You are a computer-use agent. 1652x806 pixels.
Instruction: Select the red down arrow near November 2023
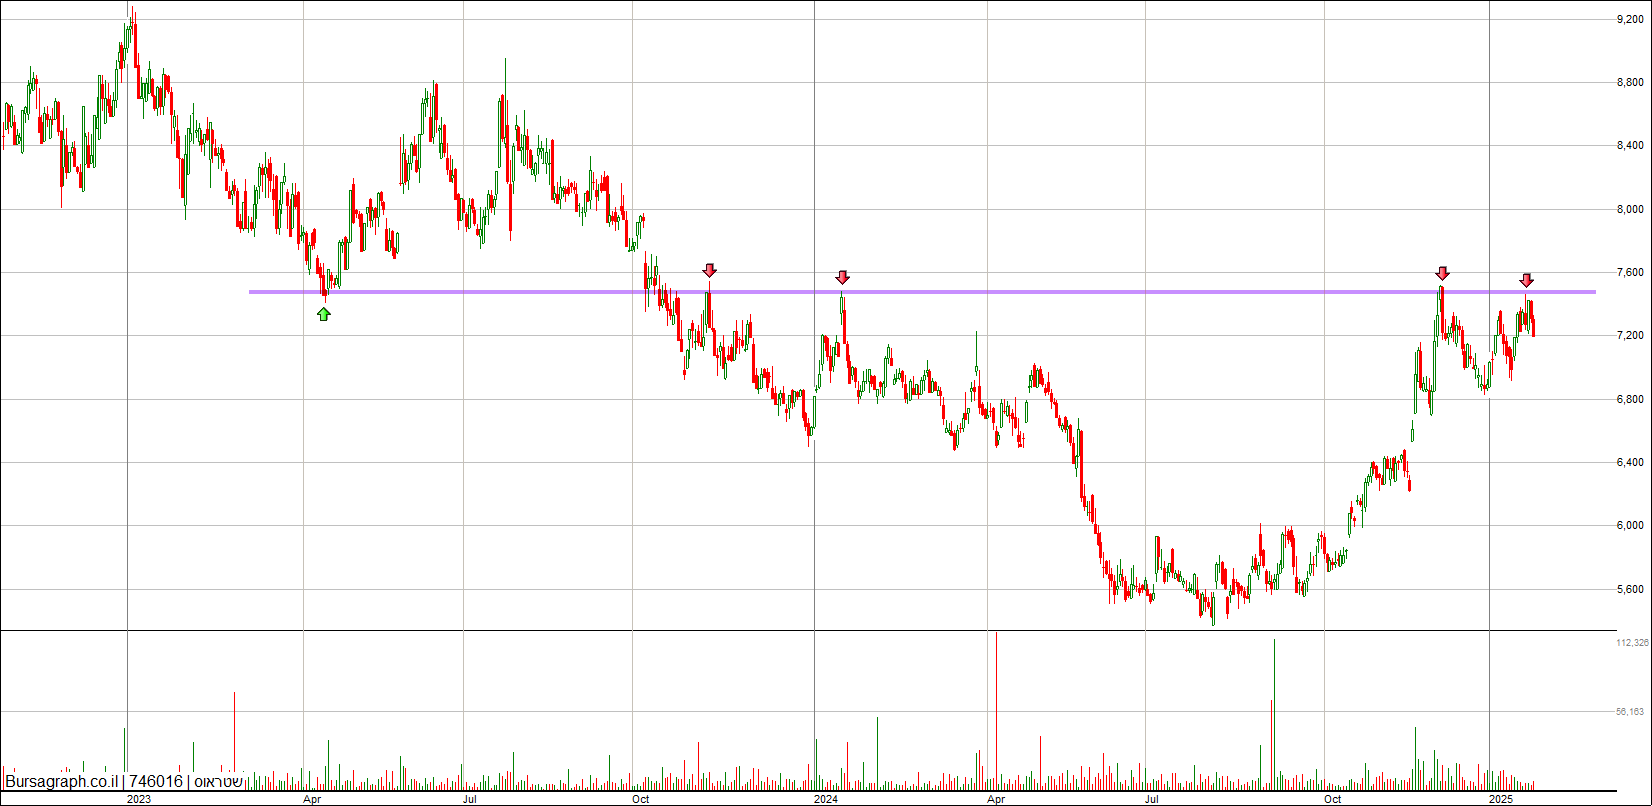tap(709, 270)
